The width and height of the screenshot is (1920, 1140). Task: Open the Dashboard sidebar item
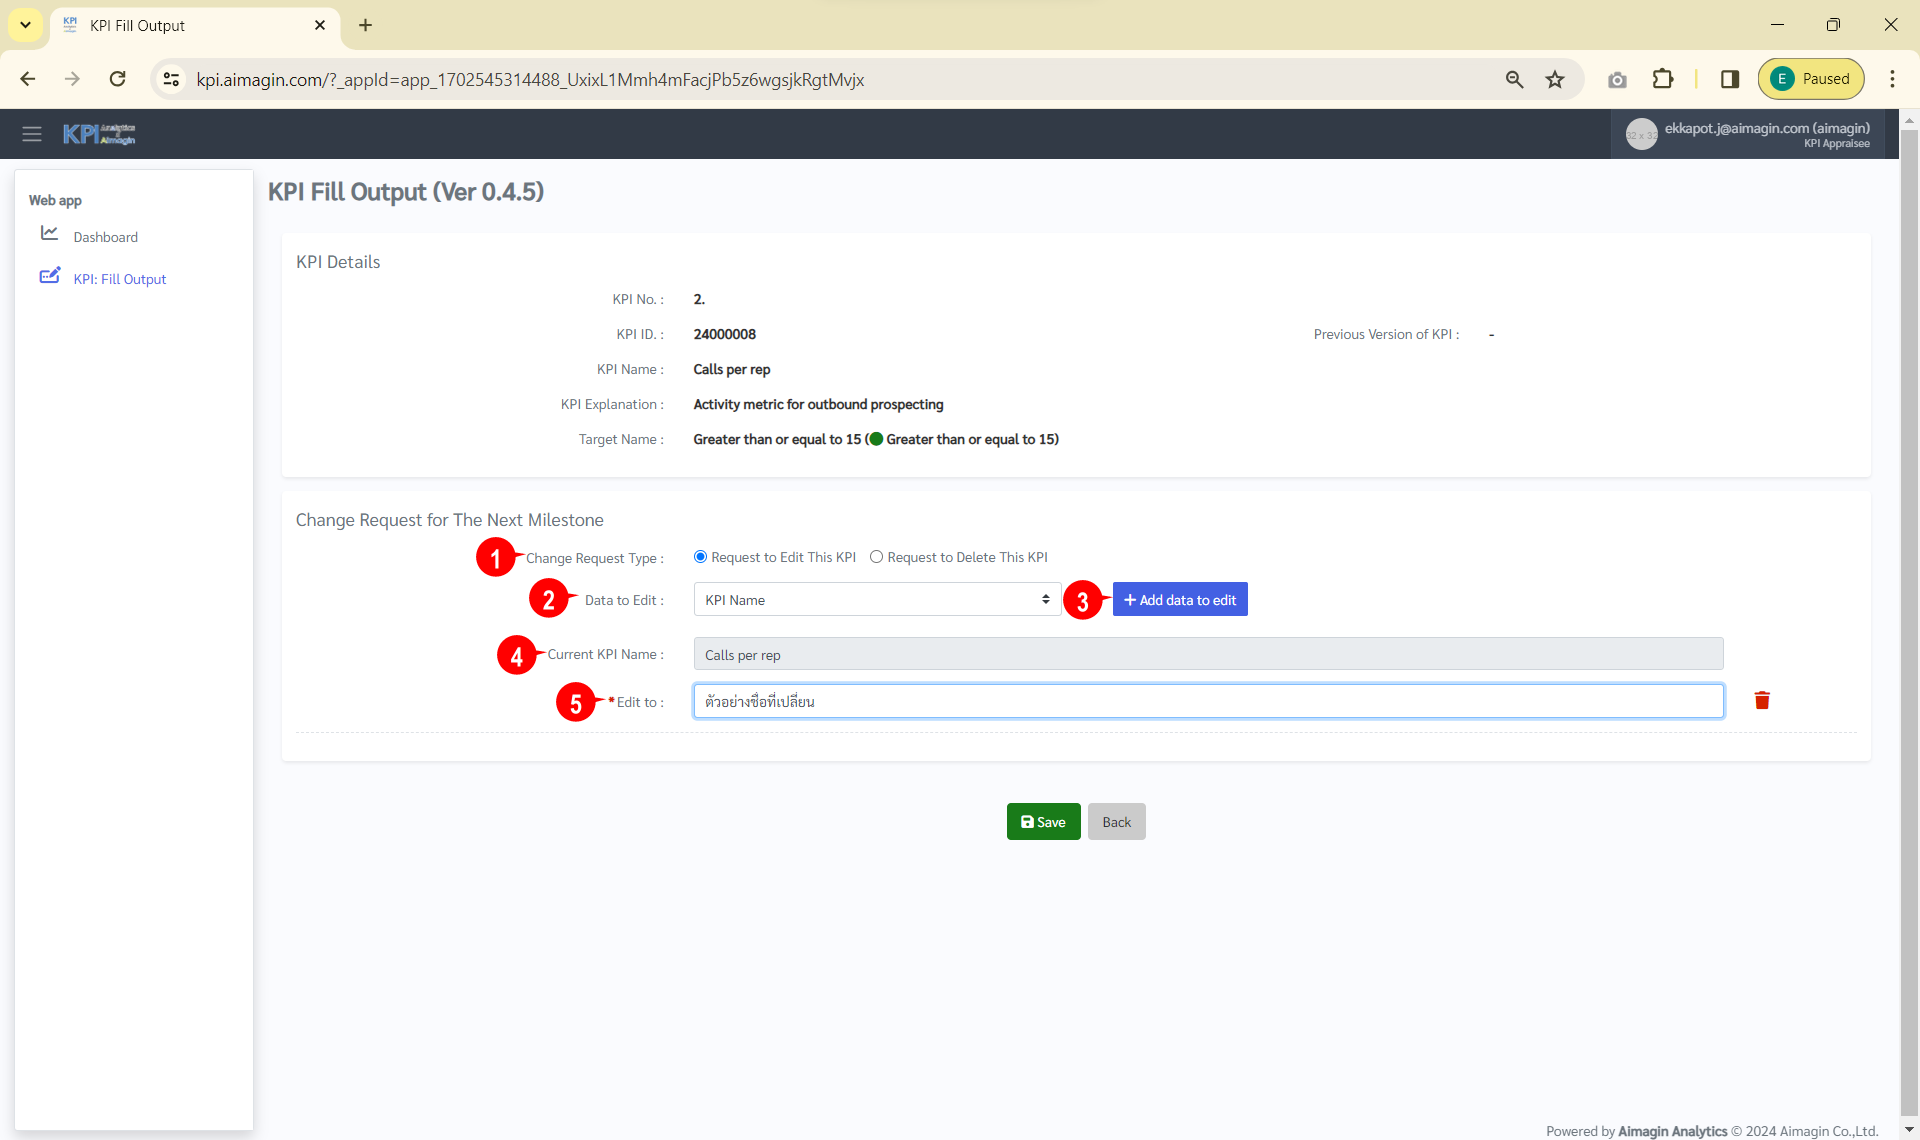[105, 237]
